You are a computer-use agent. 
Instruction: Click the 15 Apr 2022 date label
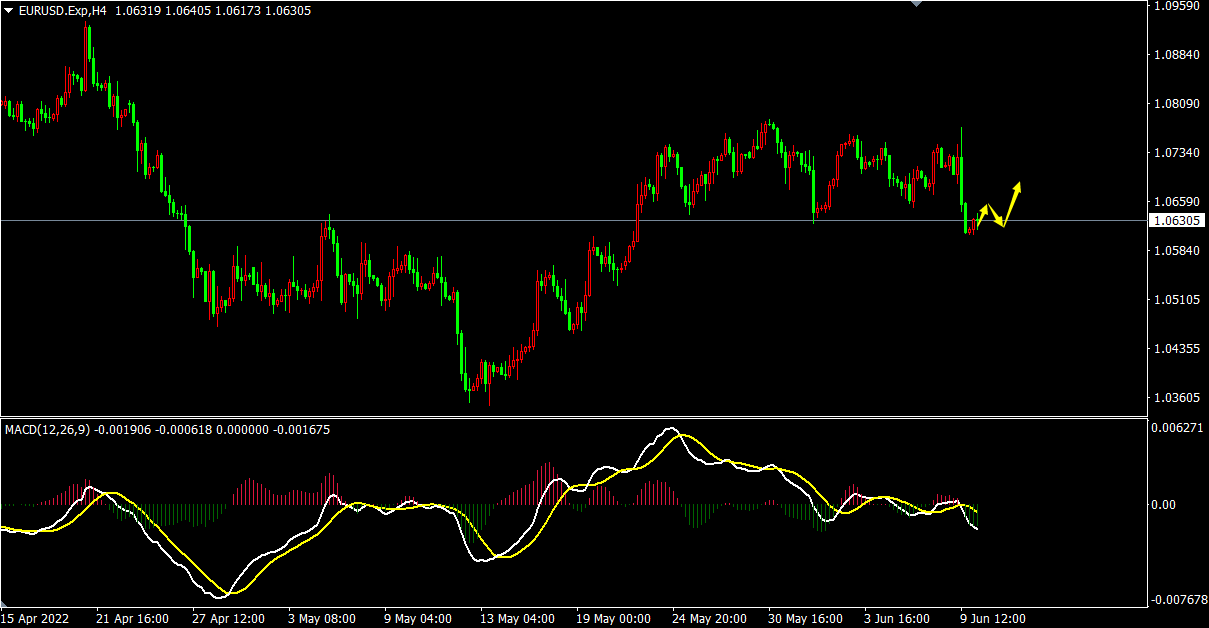click(x=35, y=619)
